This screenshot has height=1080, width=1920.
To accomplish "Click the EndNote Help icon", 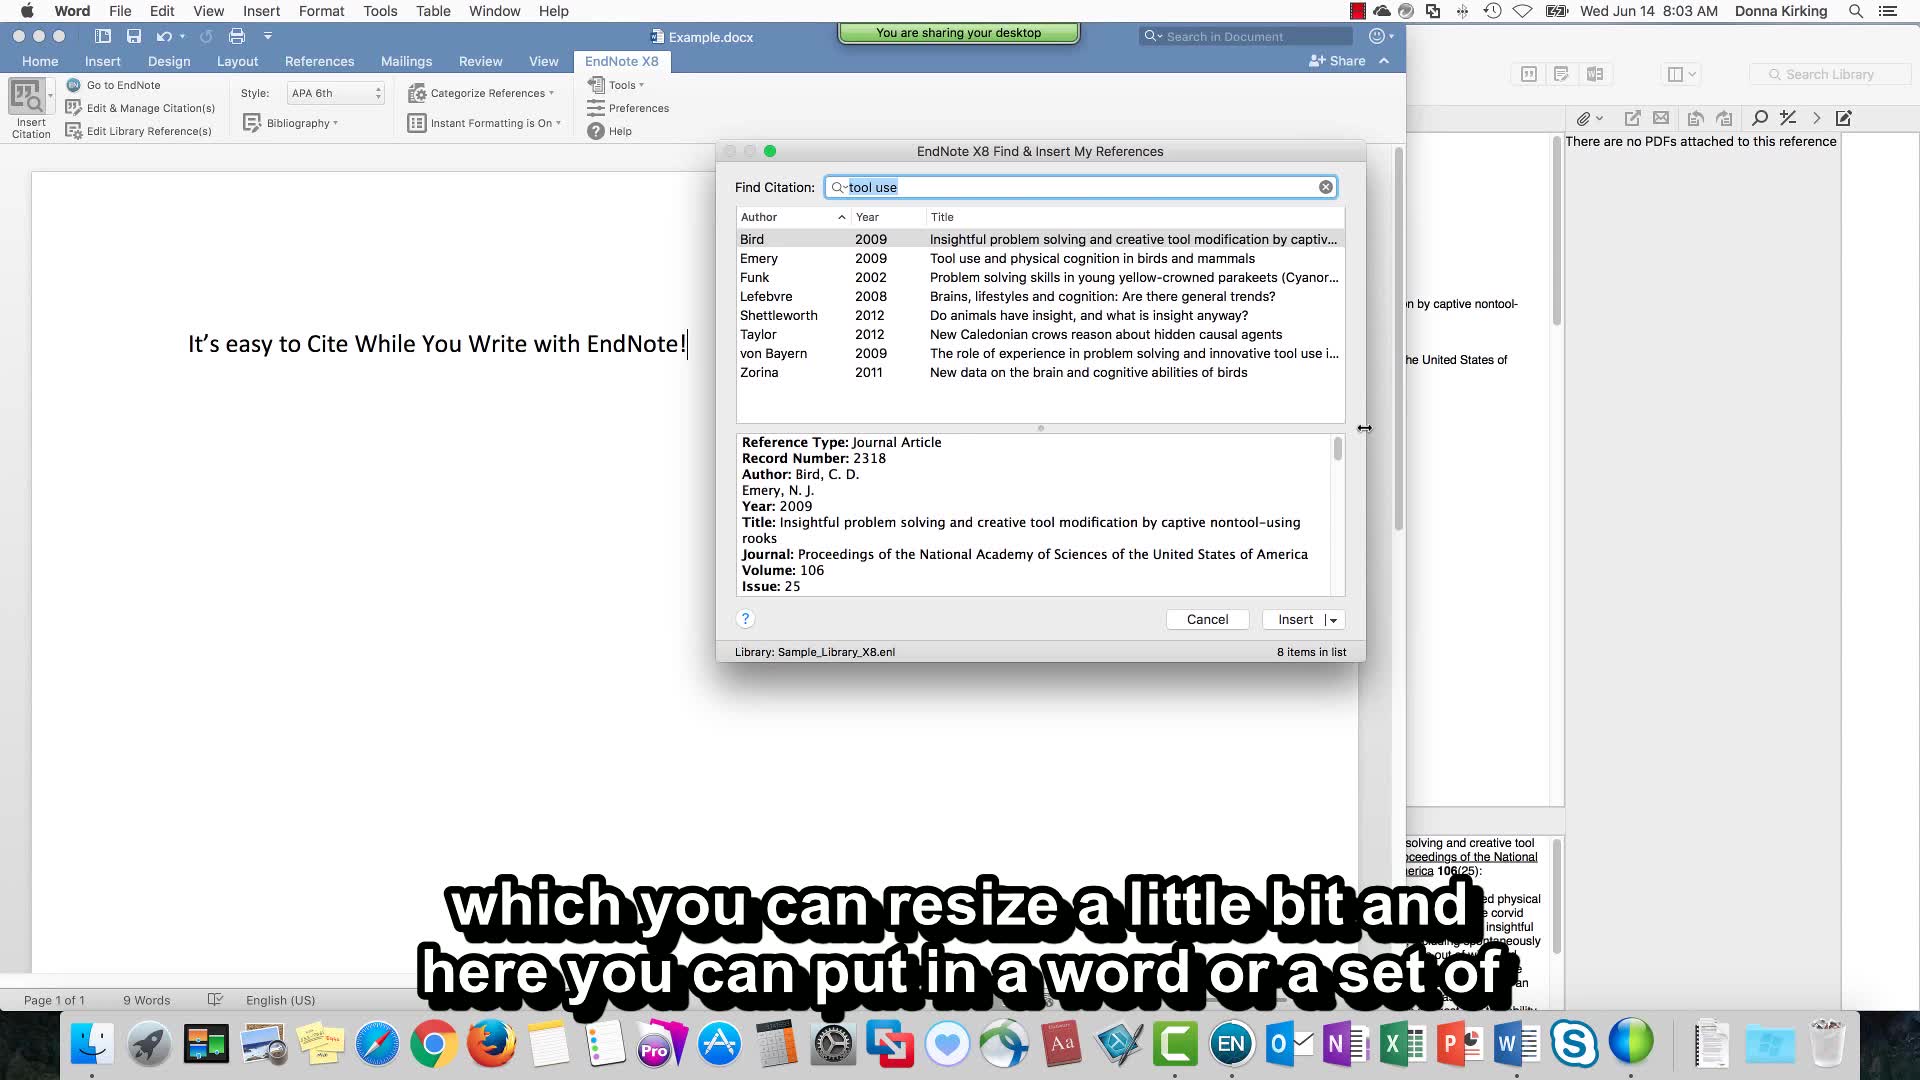I will pyautogui.click(x=596, y=131).
